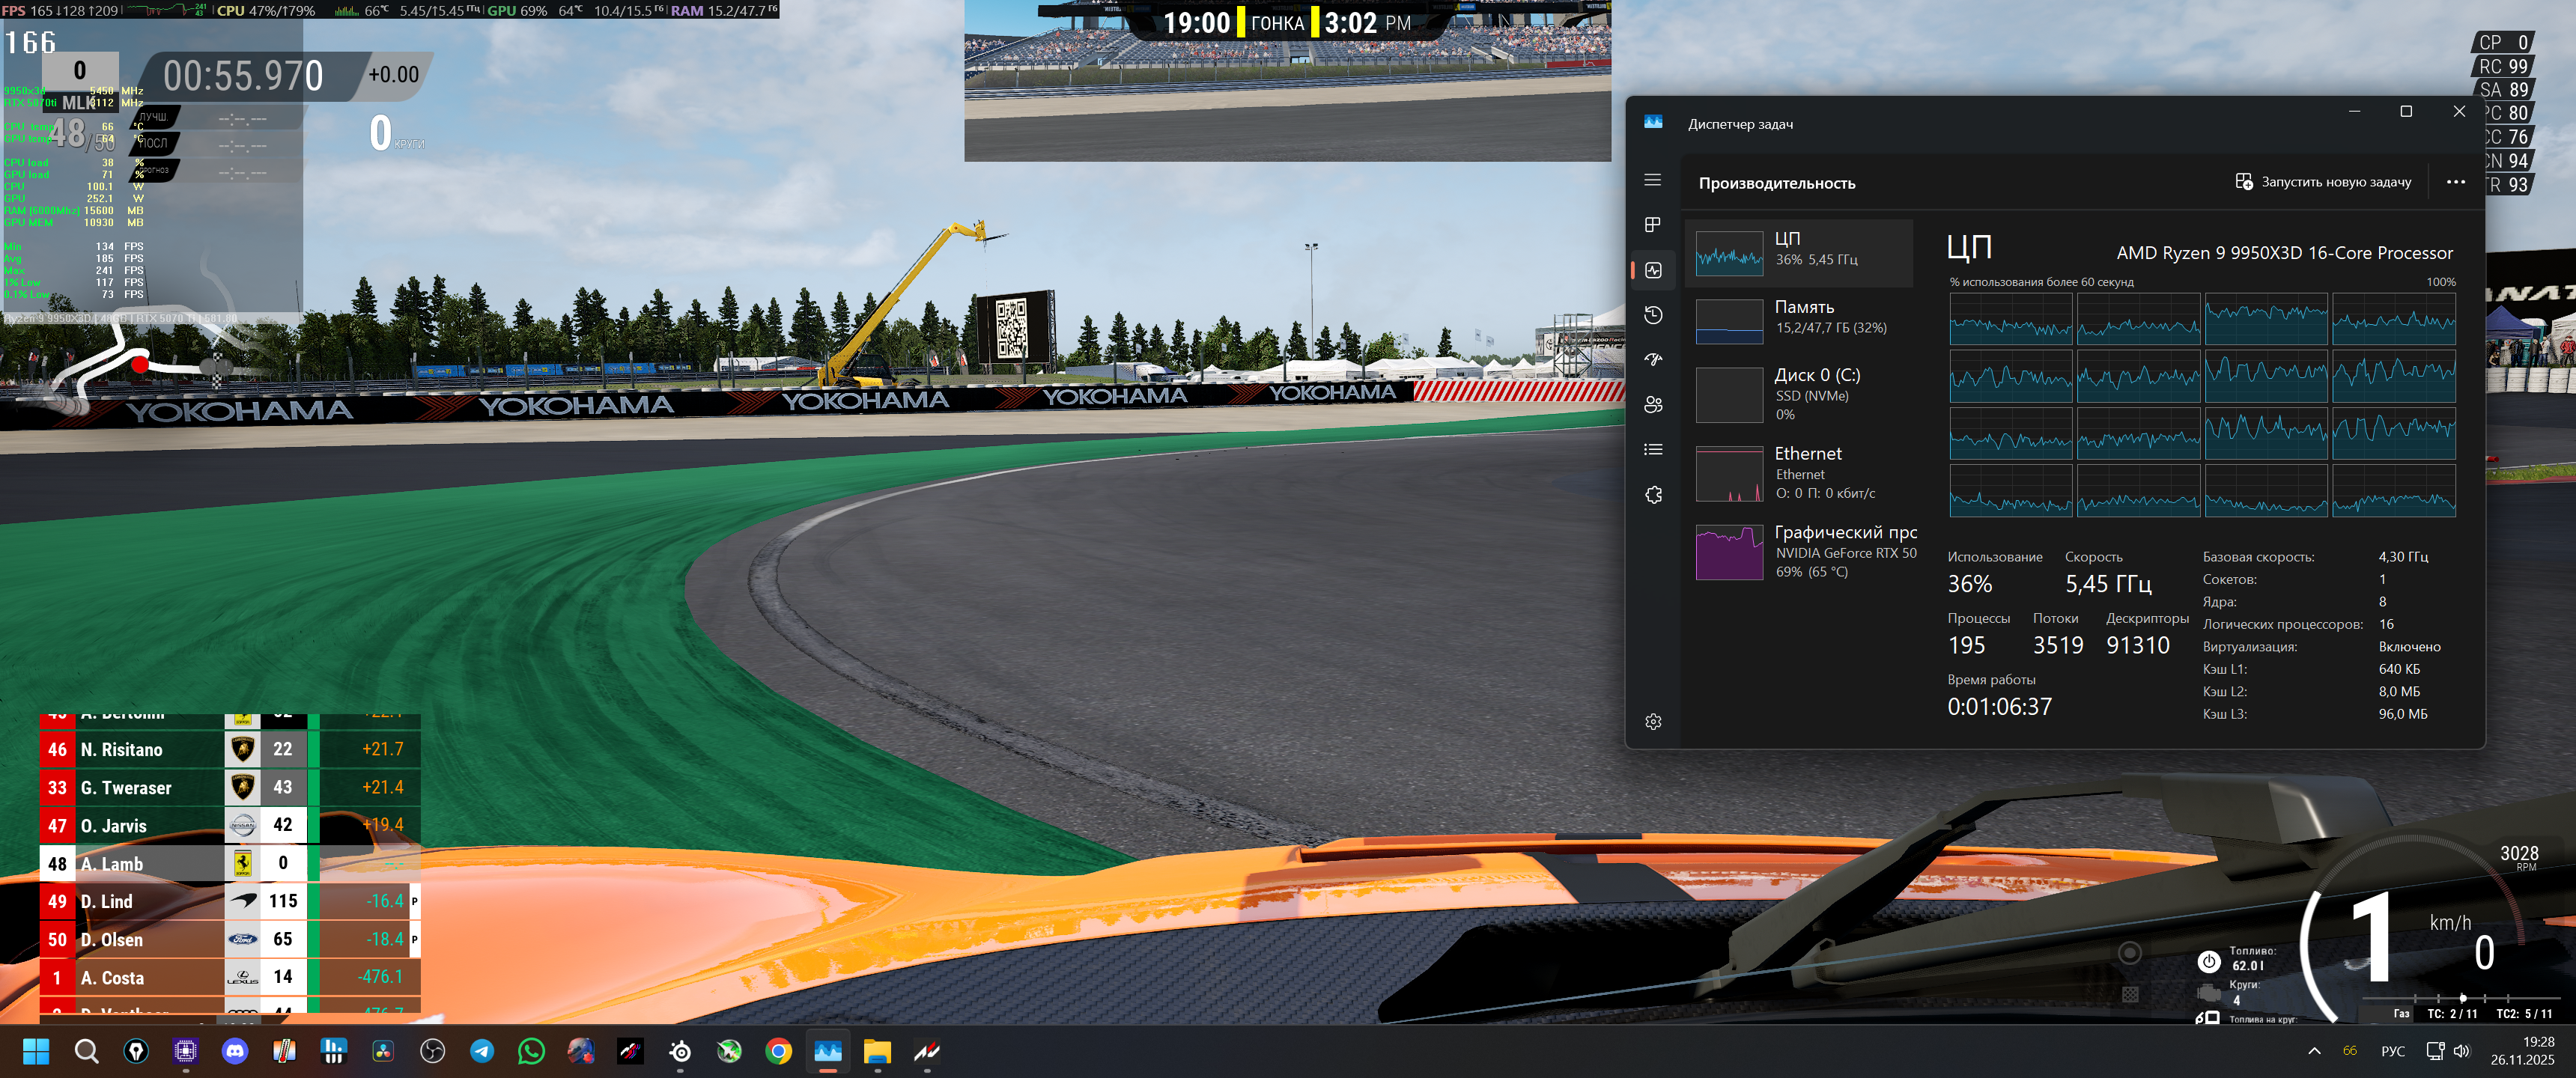Screen dimensions: 2576x1078
Task: Open the three-dots more options menu
Action: click(2455, 182)
